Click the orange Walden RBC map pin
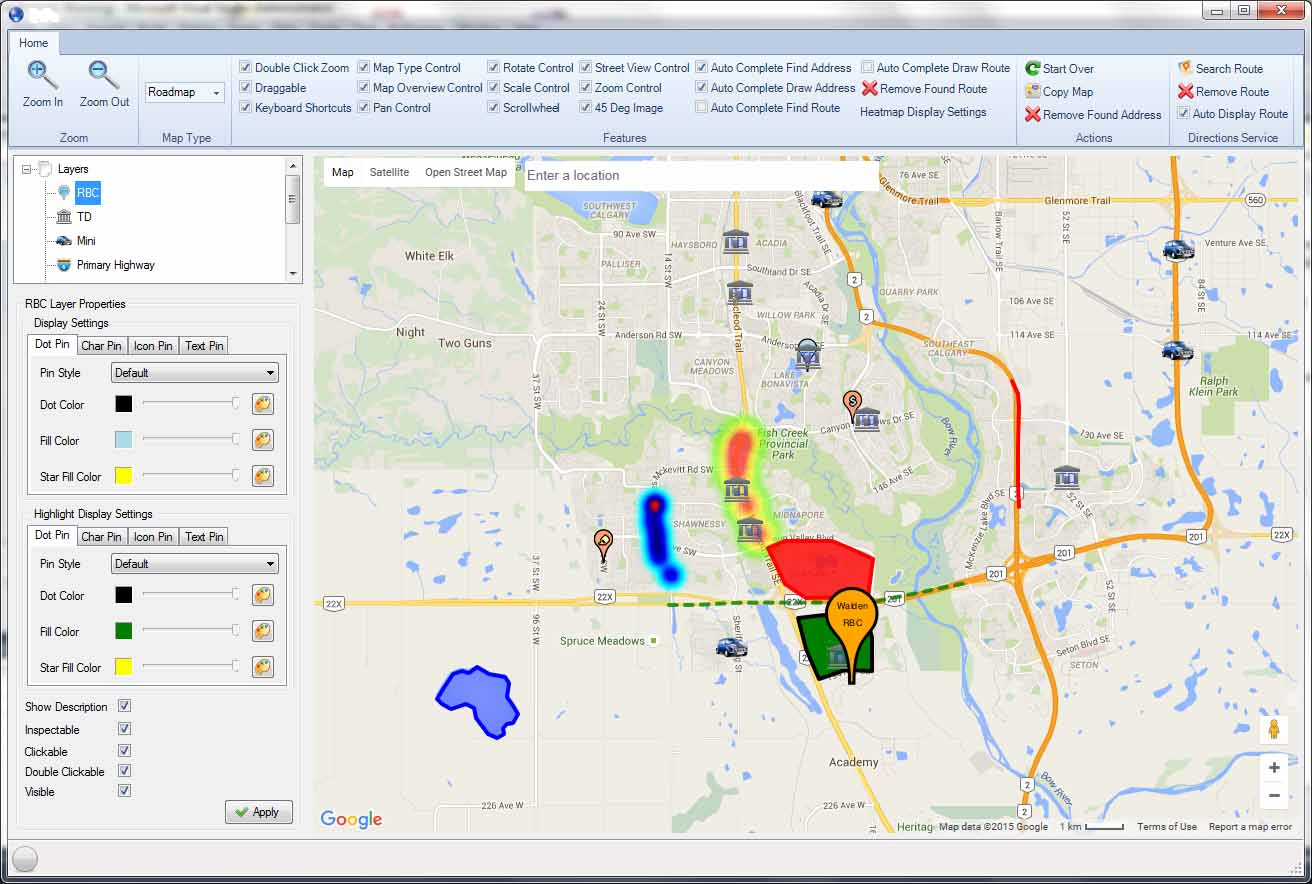 click(852, 614)
